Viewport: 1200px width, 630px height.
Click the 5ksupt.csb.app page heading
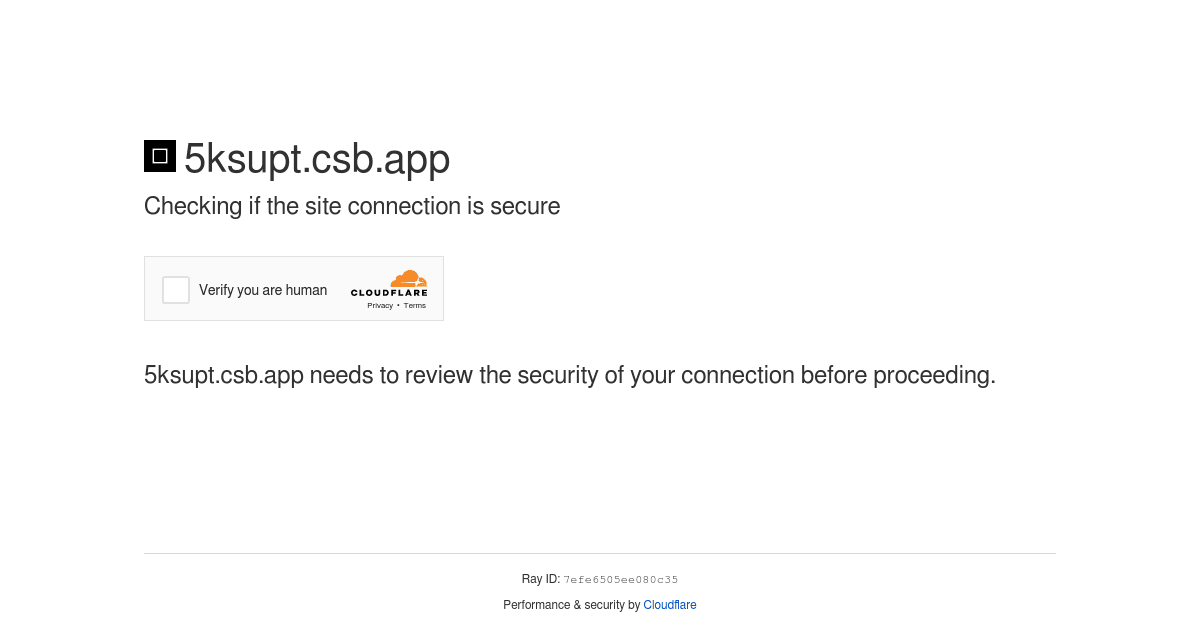[317, 159]
